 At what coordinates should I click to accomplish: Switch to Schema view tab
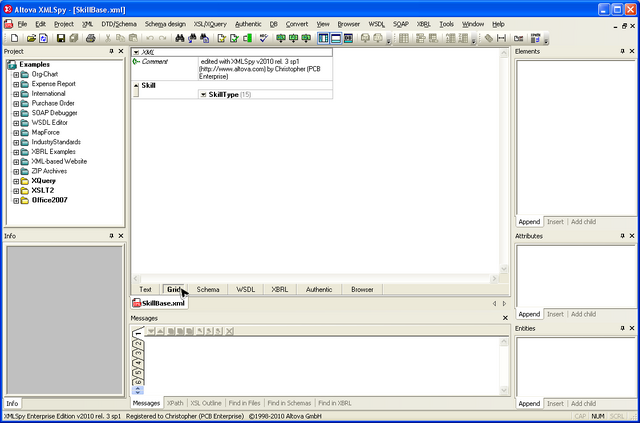coord(208,289)
